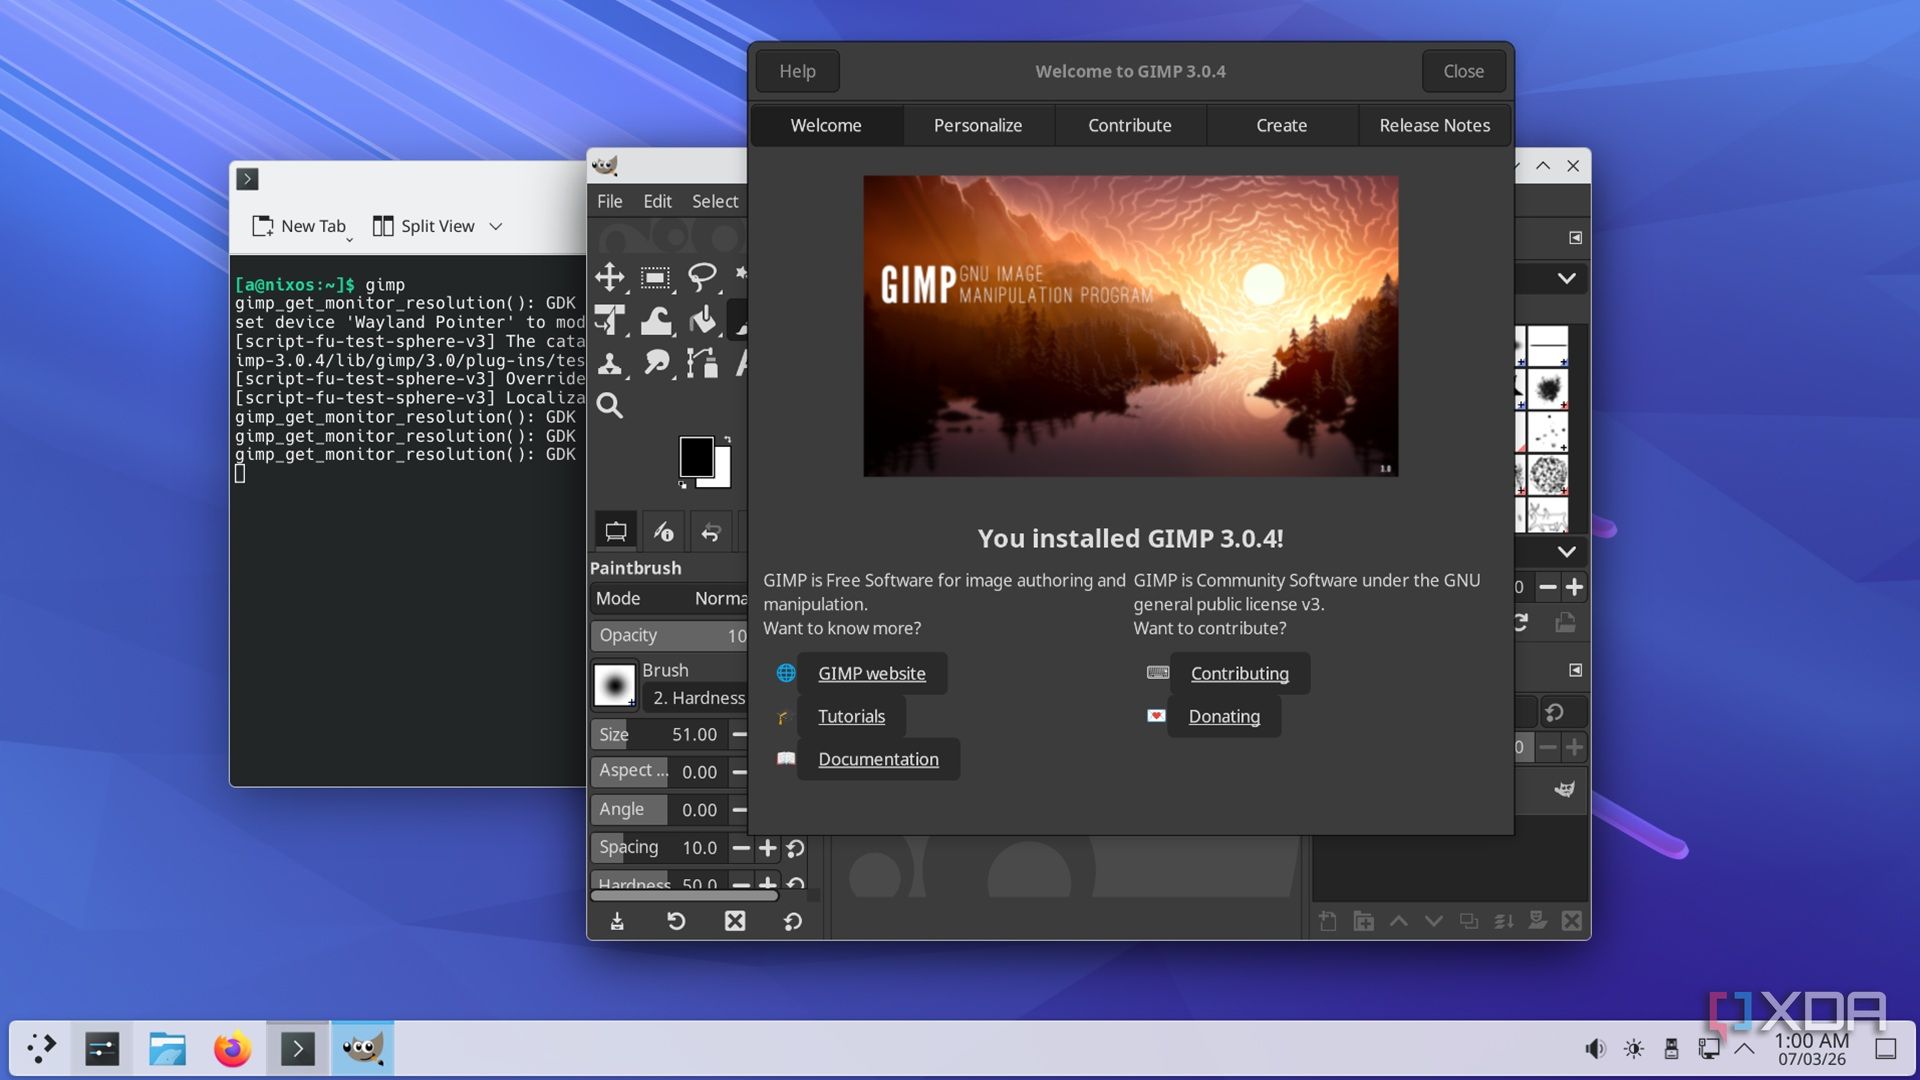This screenshot has width=1920, height=1080.
Task: Reset tool options to defaults
Action: point(793,921)
